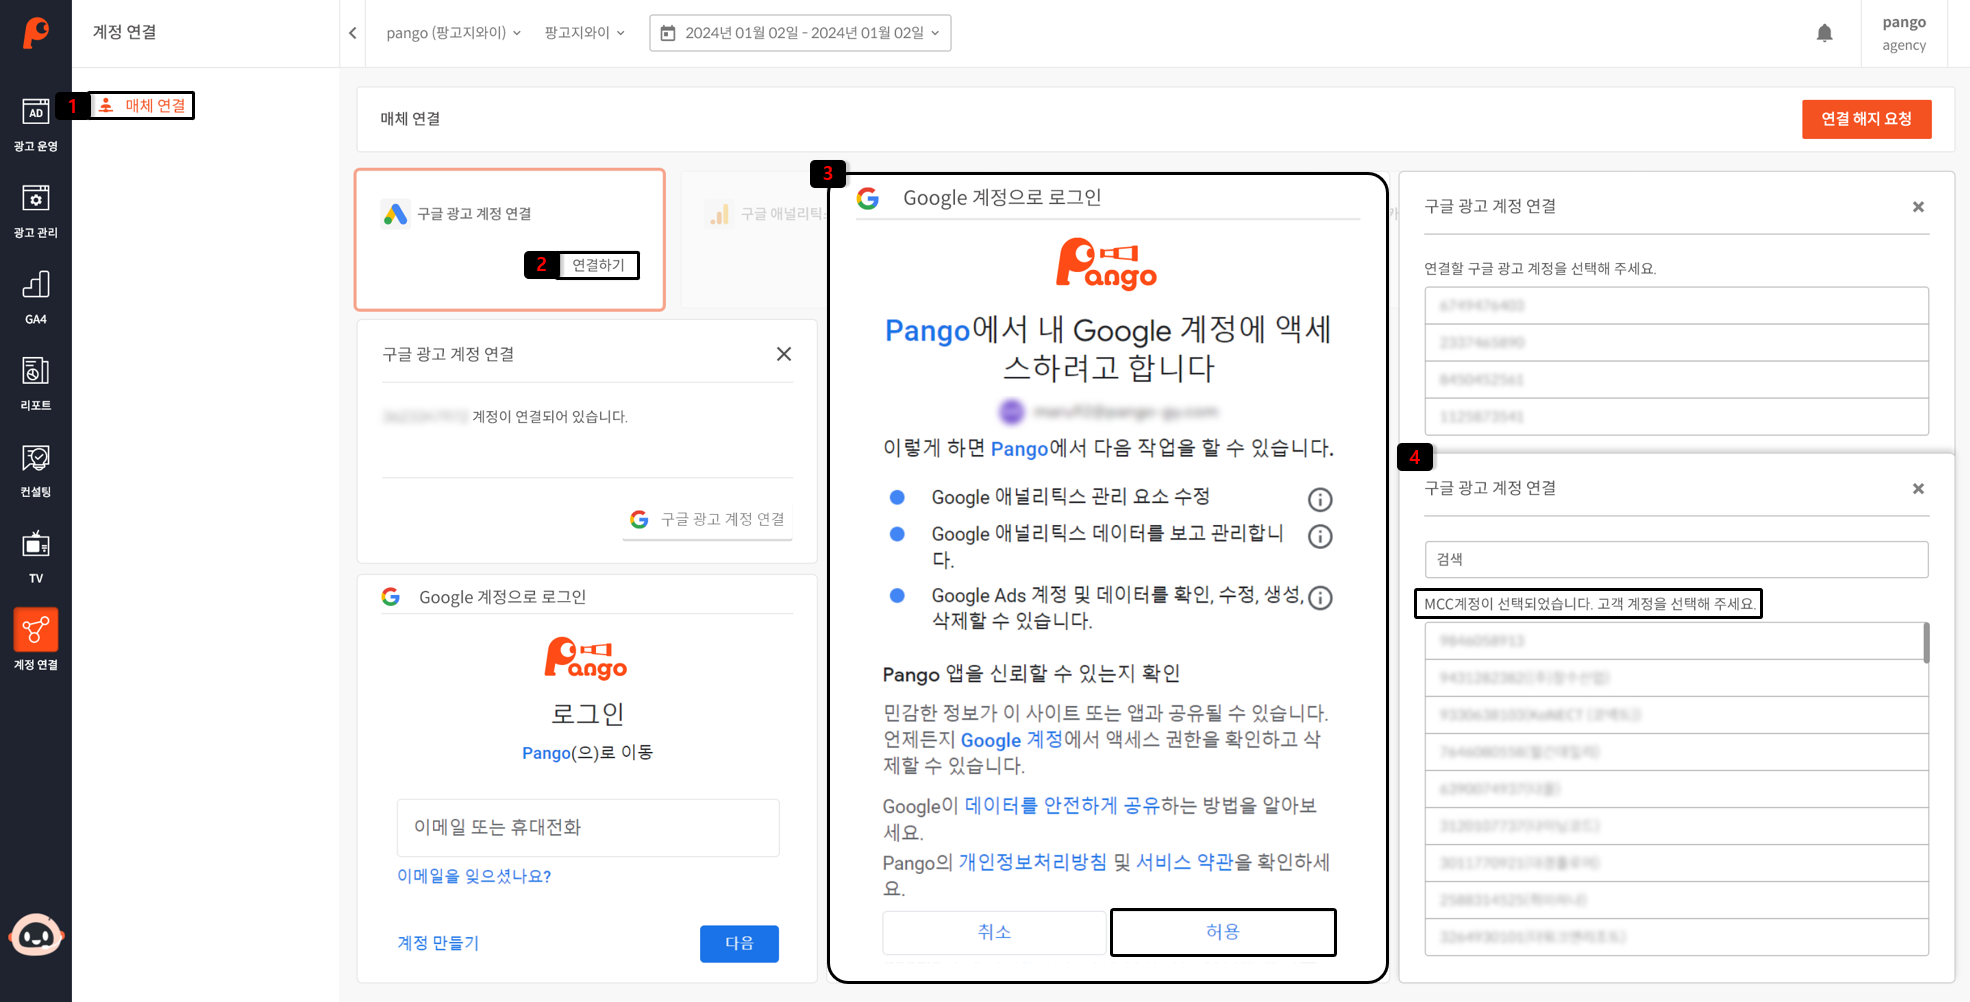
Task: Open the chatbot assistant icon
Action: [36, 936]
